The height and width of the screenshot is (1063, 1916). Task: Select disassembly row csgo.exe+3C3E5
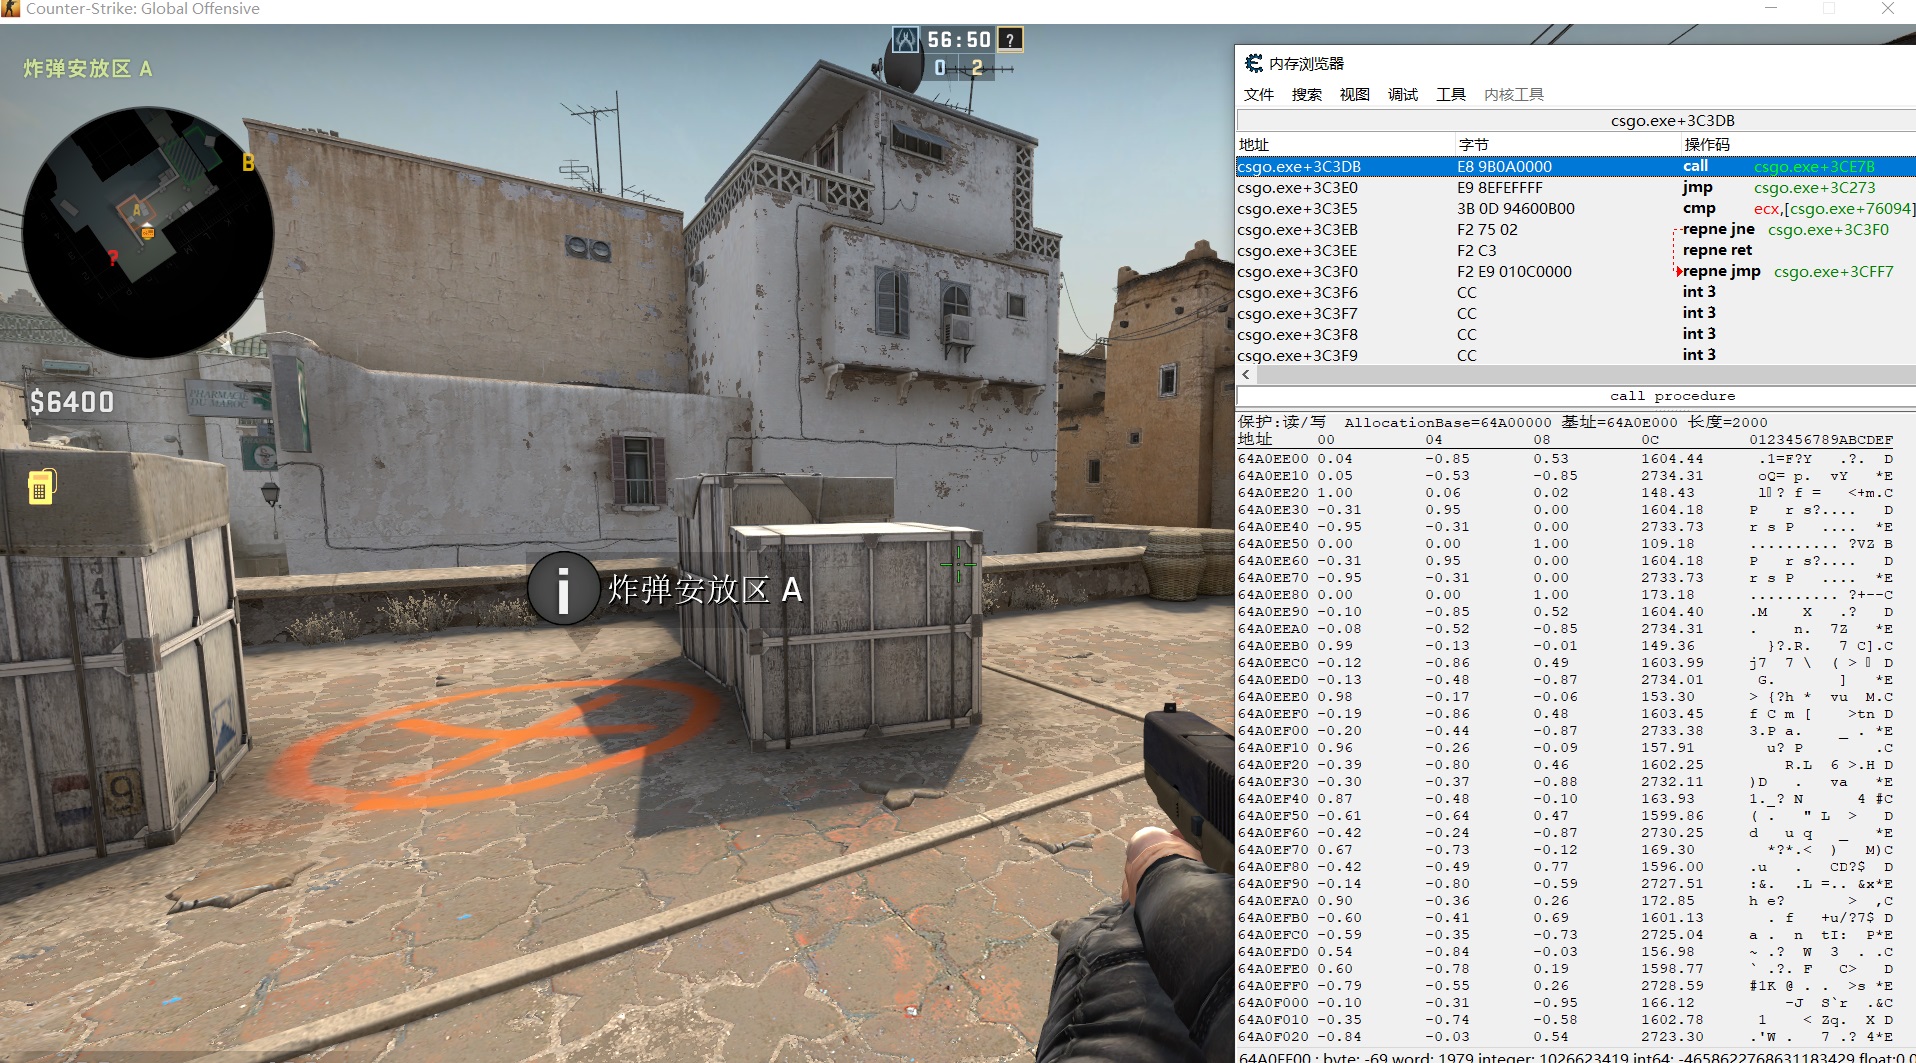(1576, 208)
